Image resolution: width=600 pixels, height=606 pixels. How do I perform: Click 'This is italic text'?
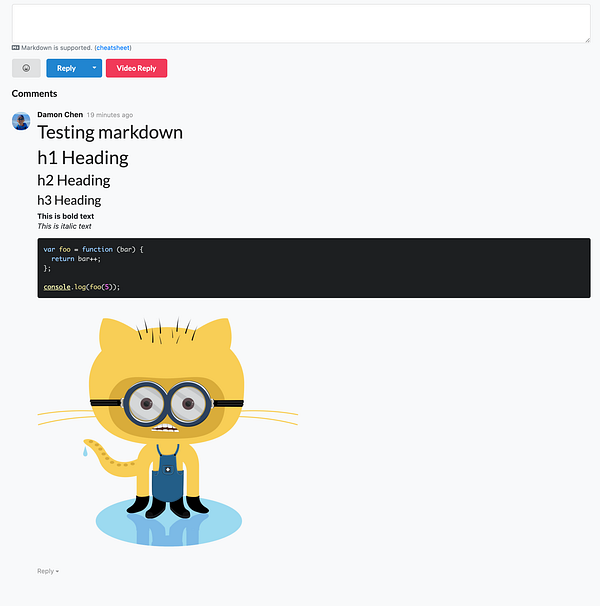click(64, 226)
